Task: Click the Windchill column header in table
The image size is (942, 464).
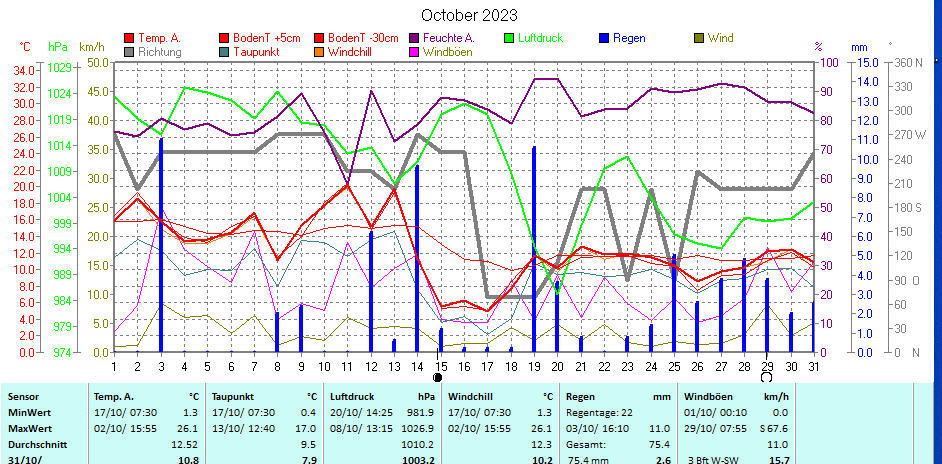Action: 468,397
